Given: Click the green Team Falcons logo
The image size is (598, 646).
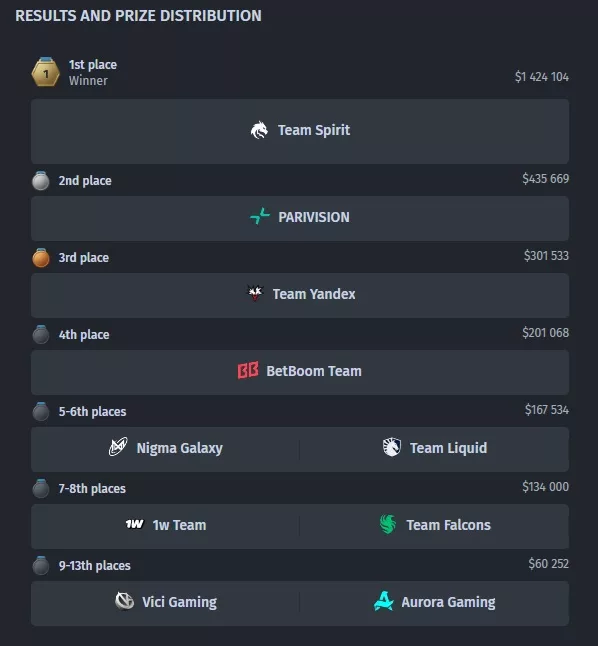Looking at the screenshot, I should pos(388,524).
